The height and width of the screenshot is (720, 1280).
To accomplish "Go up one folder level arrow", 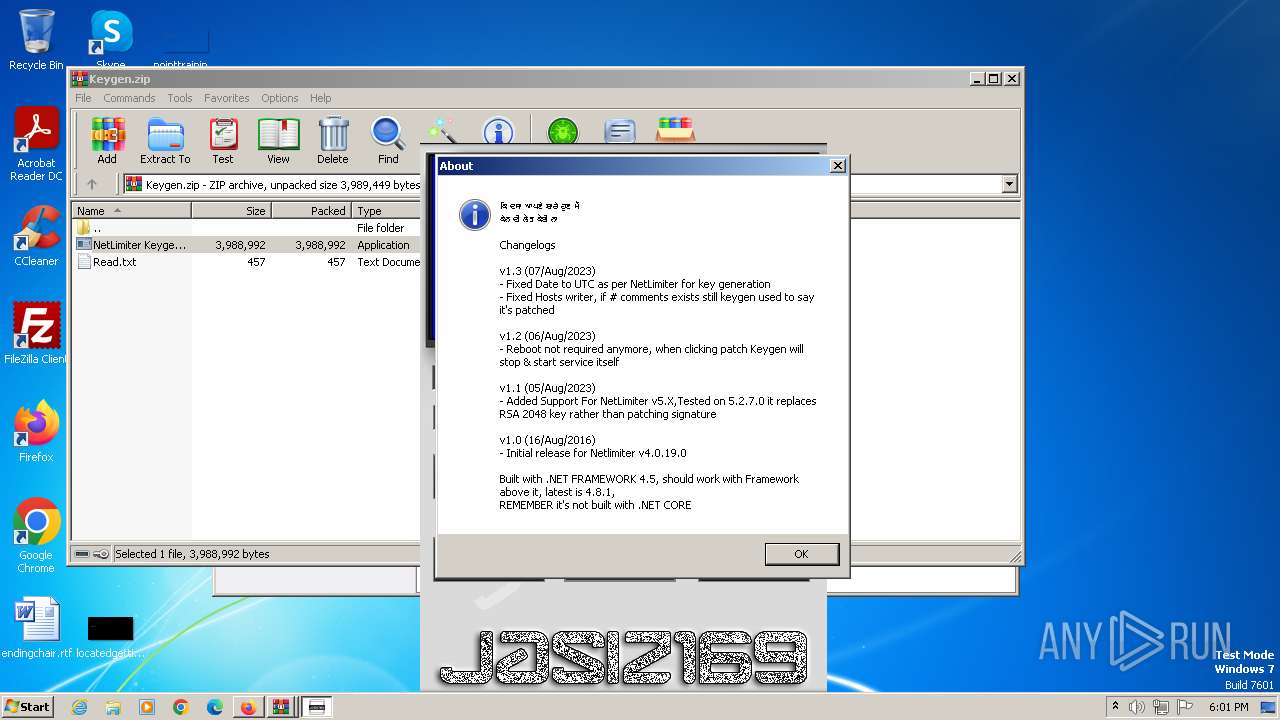I will [x=92, y=184].
